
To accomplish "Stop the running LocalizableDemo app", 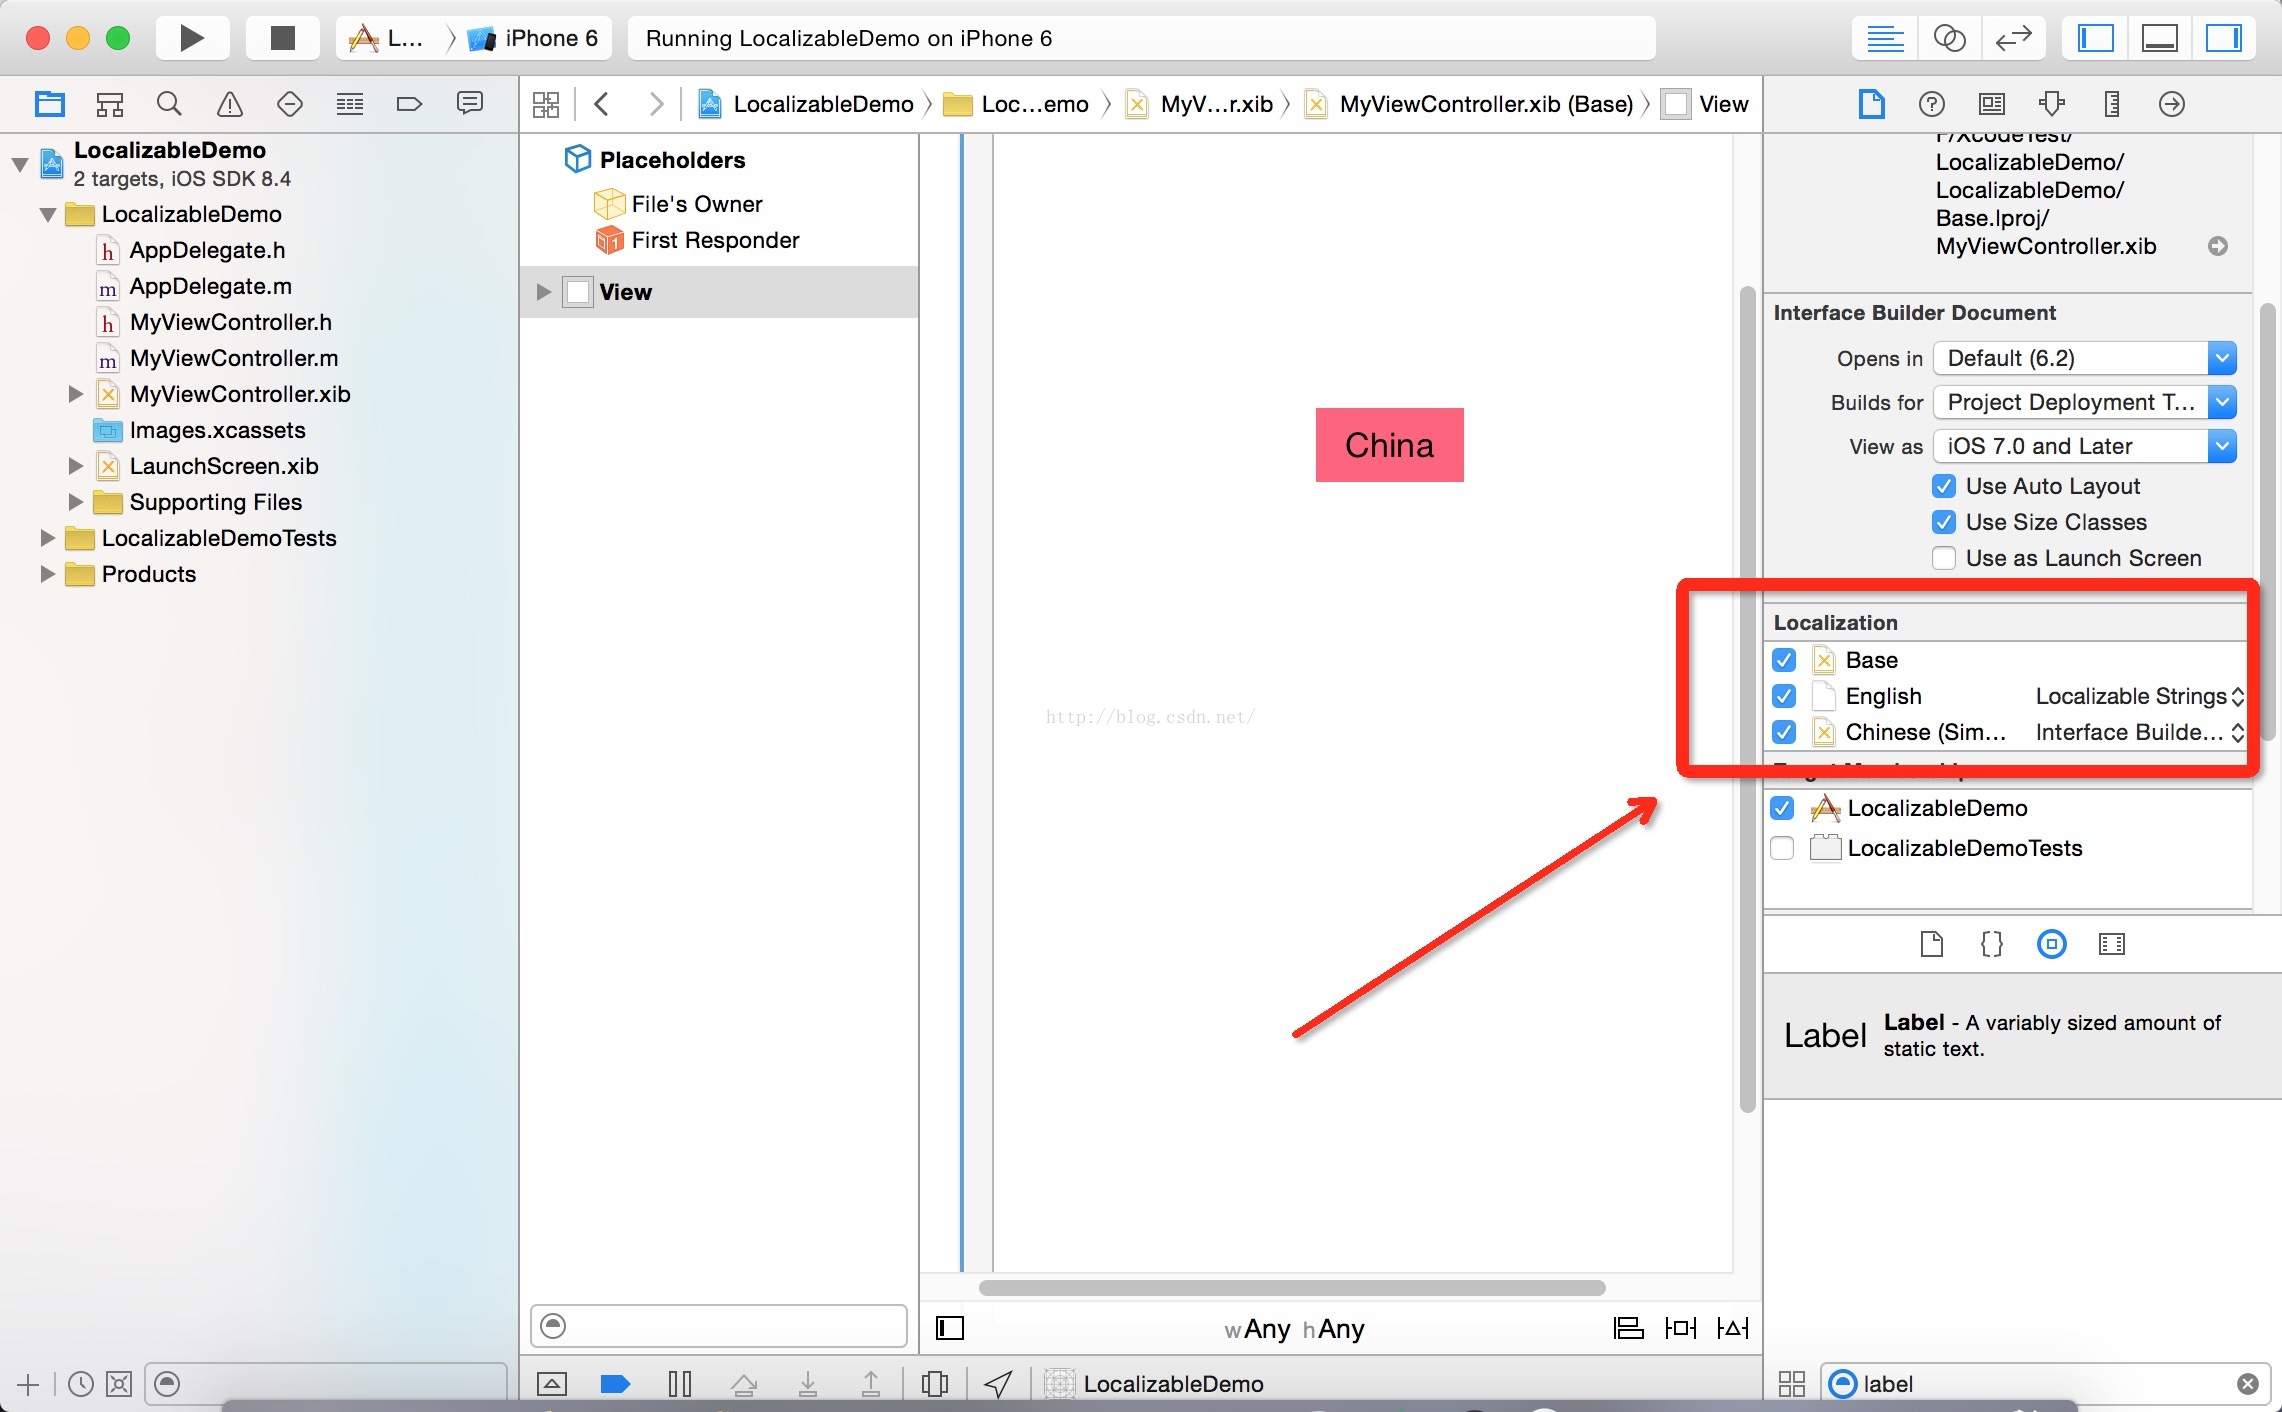I will (x=283, y=39).
